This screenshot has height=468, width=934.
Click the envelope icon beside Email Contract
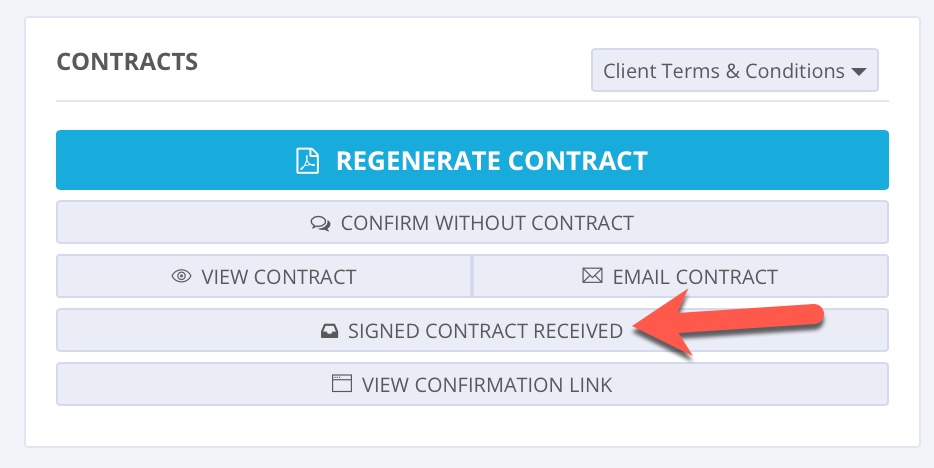(592, 276)
